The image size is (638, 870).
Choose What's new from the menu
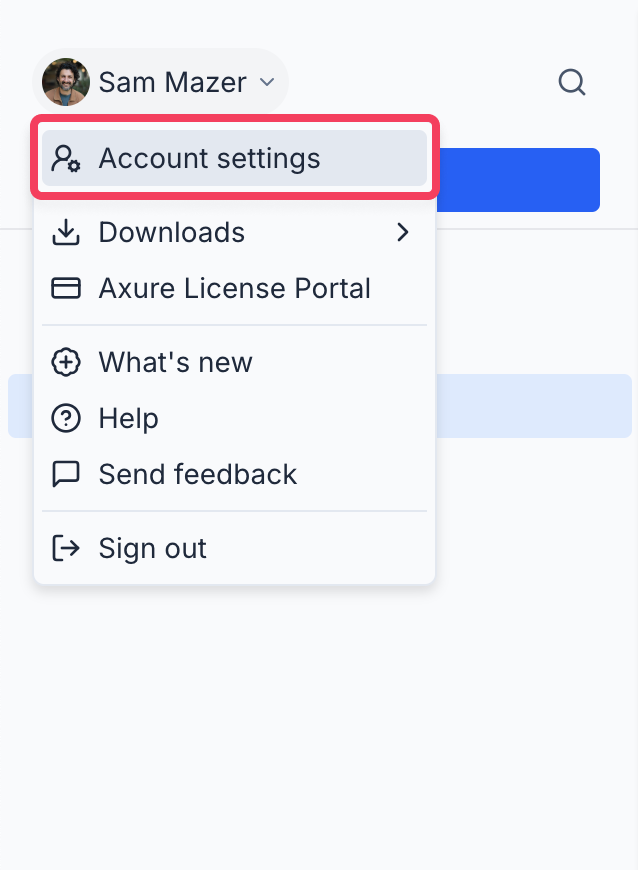pyautogui.click(x=175, y=362)
